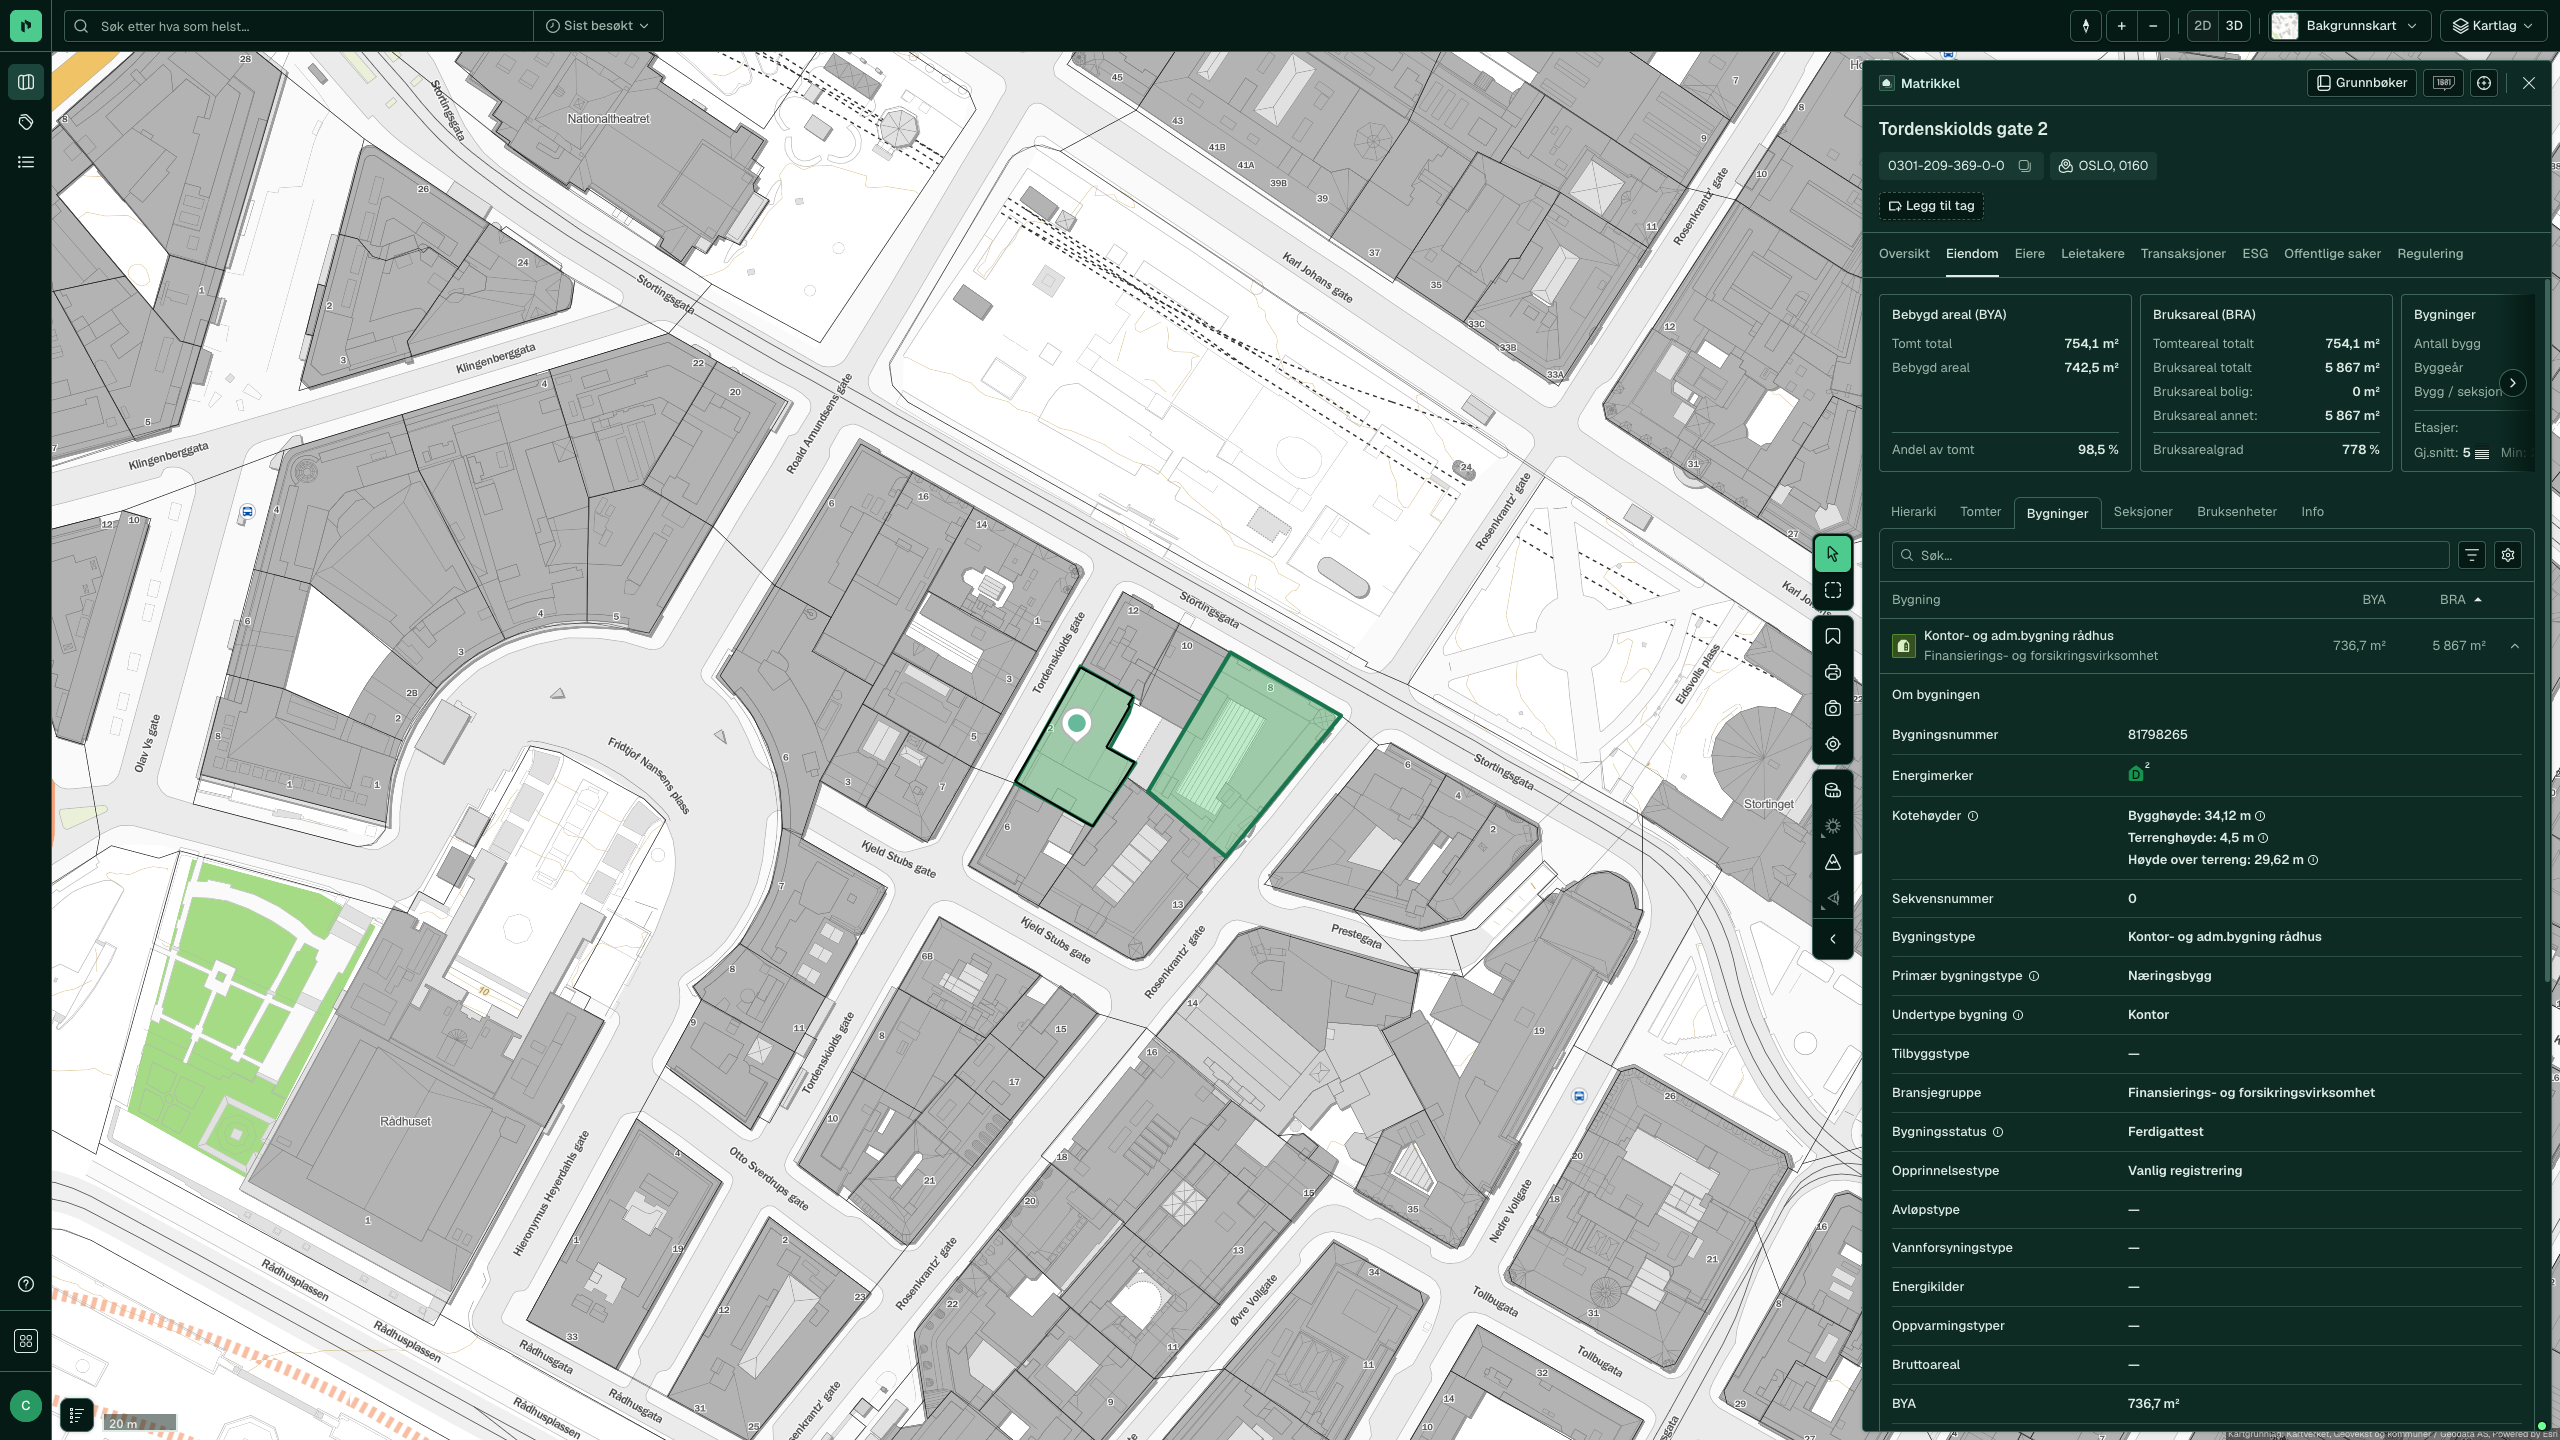Open the 1881 directory lookup icon

2443,83
